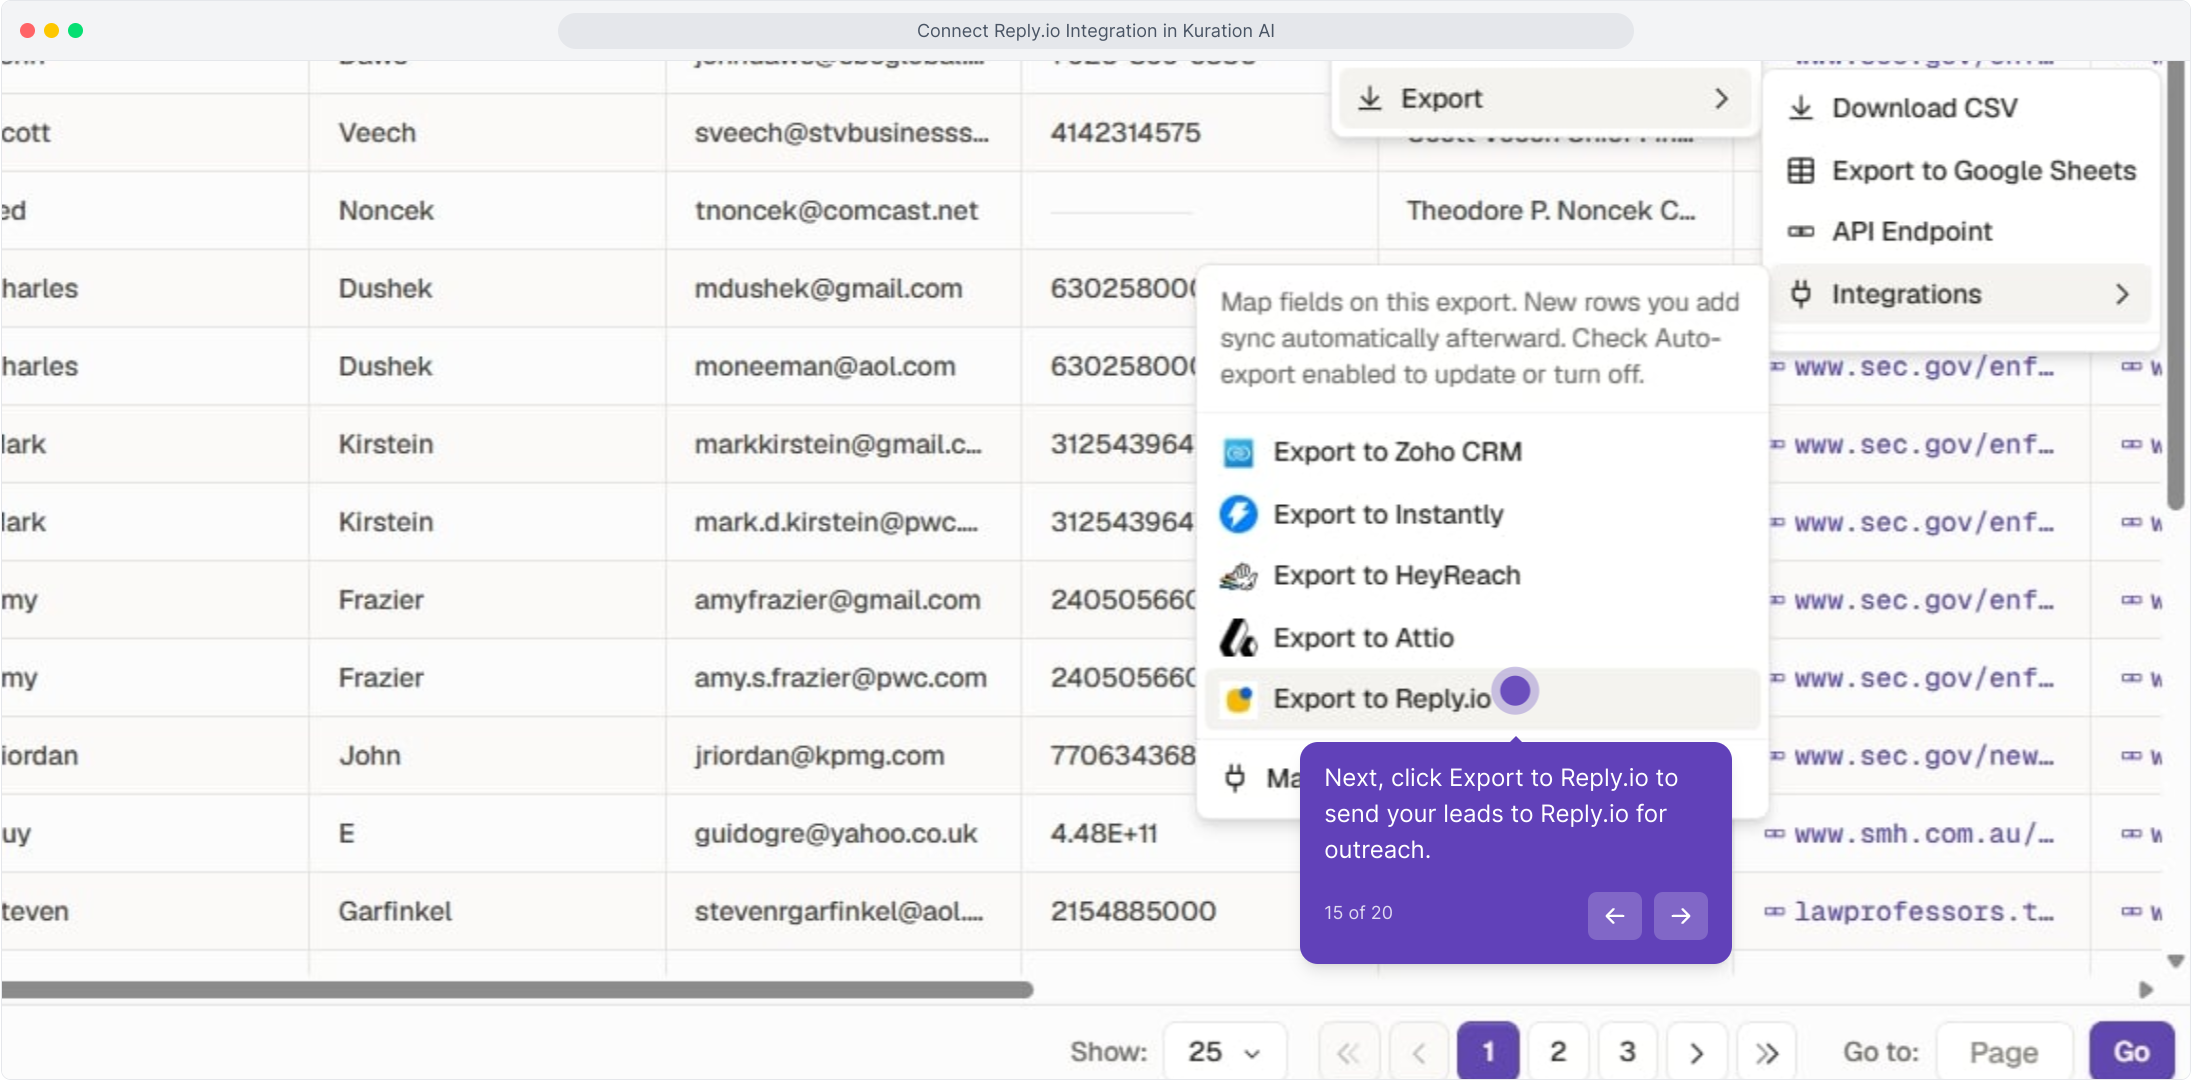The image size is (2192, 1080).
Task: Click email jriordan@kpmg.com cell
Action: point(844,756)
